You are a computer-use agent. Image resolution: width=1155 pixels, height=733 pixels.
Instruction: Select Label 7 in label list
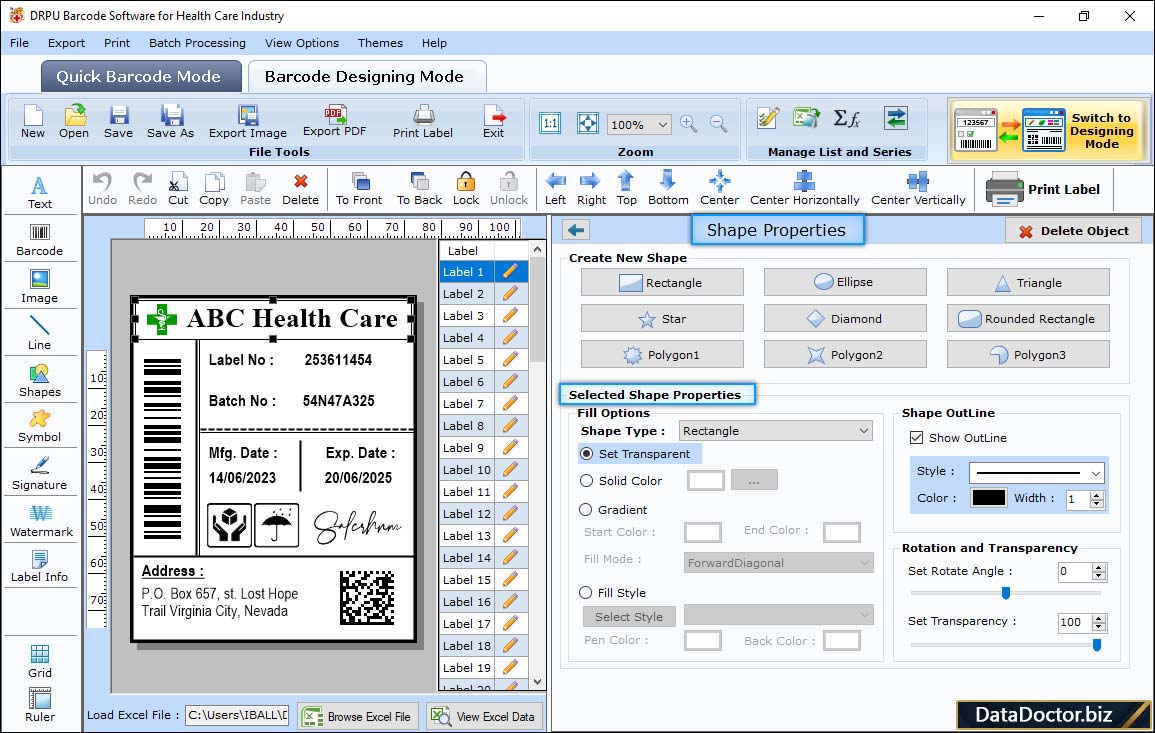[466, 404]
